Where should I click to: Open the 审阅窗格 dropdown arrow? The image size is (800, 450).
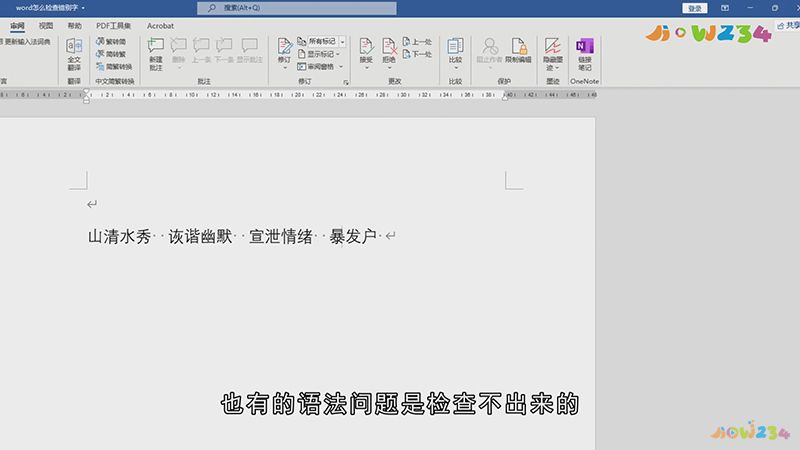(x=341, y=67)
